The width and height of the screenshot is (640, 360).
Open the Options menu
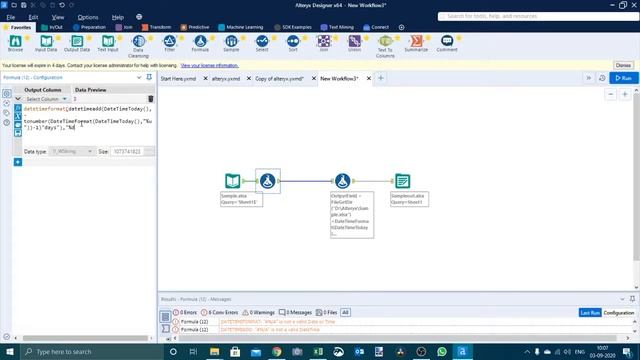88,17
